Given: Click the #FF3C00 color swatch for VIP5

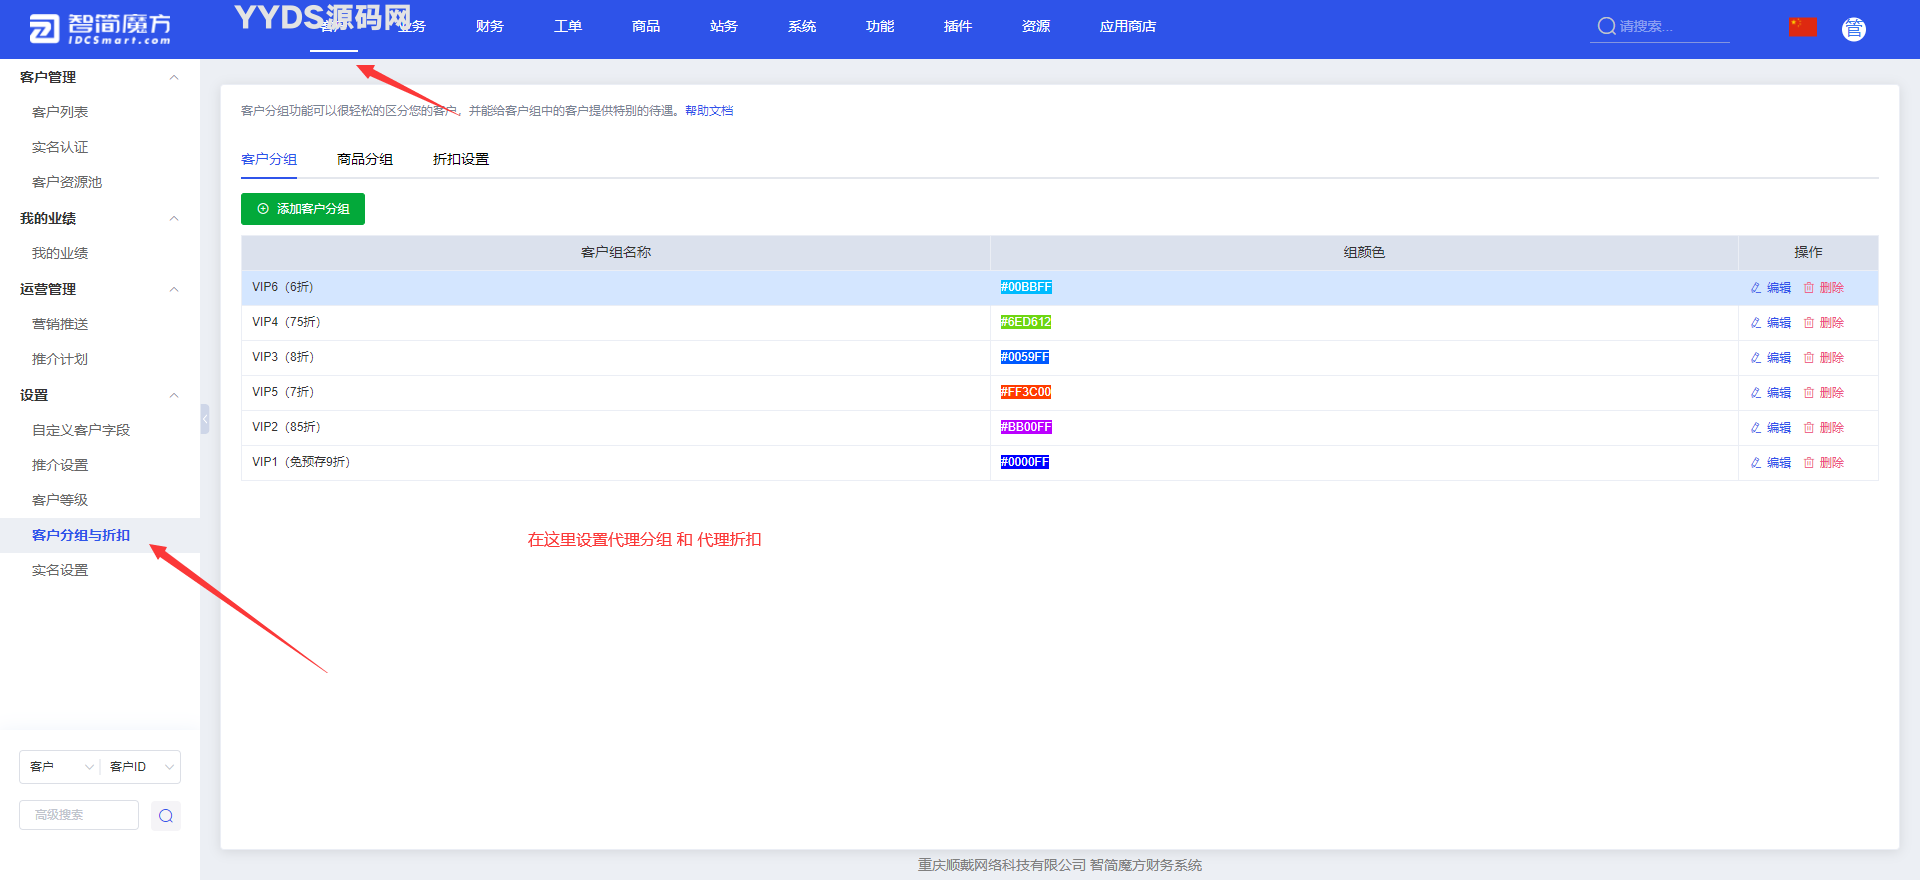Looking at the screenshot, I should pyautogui.click(x=1025, y=392).
